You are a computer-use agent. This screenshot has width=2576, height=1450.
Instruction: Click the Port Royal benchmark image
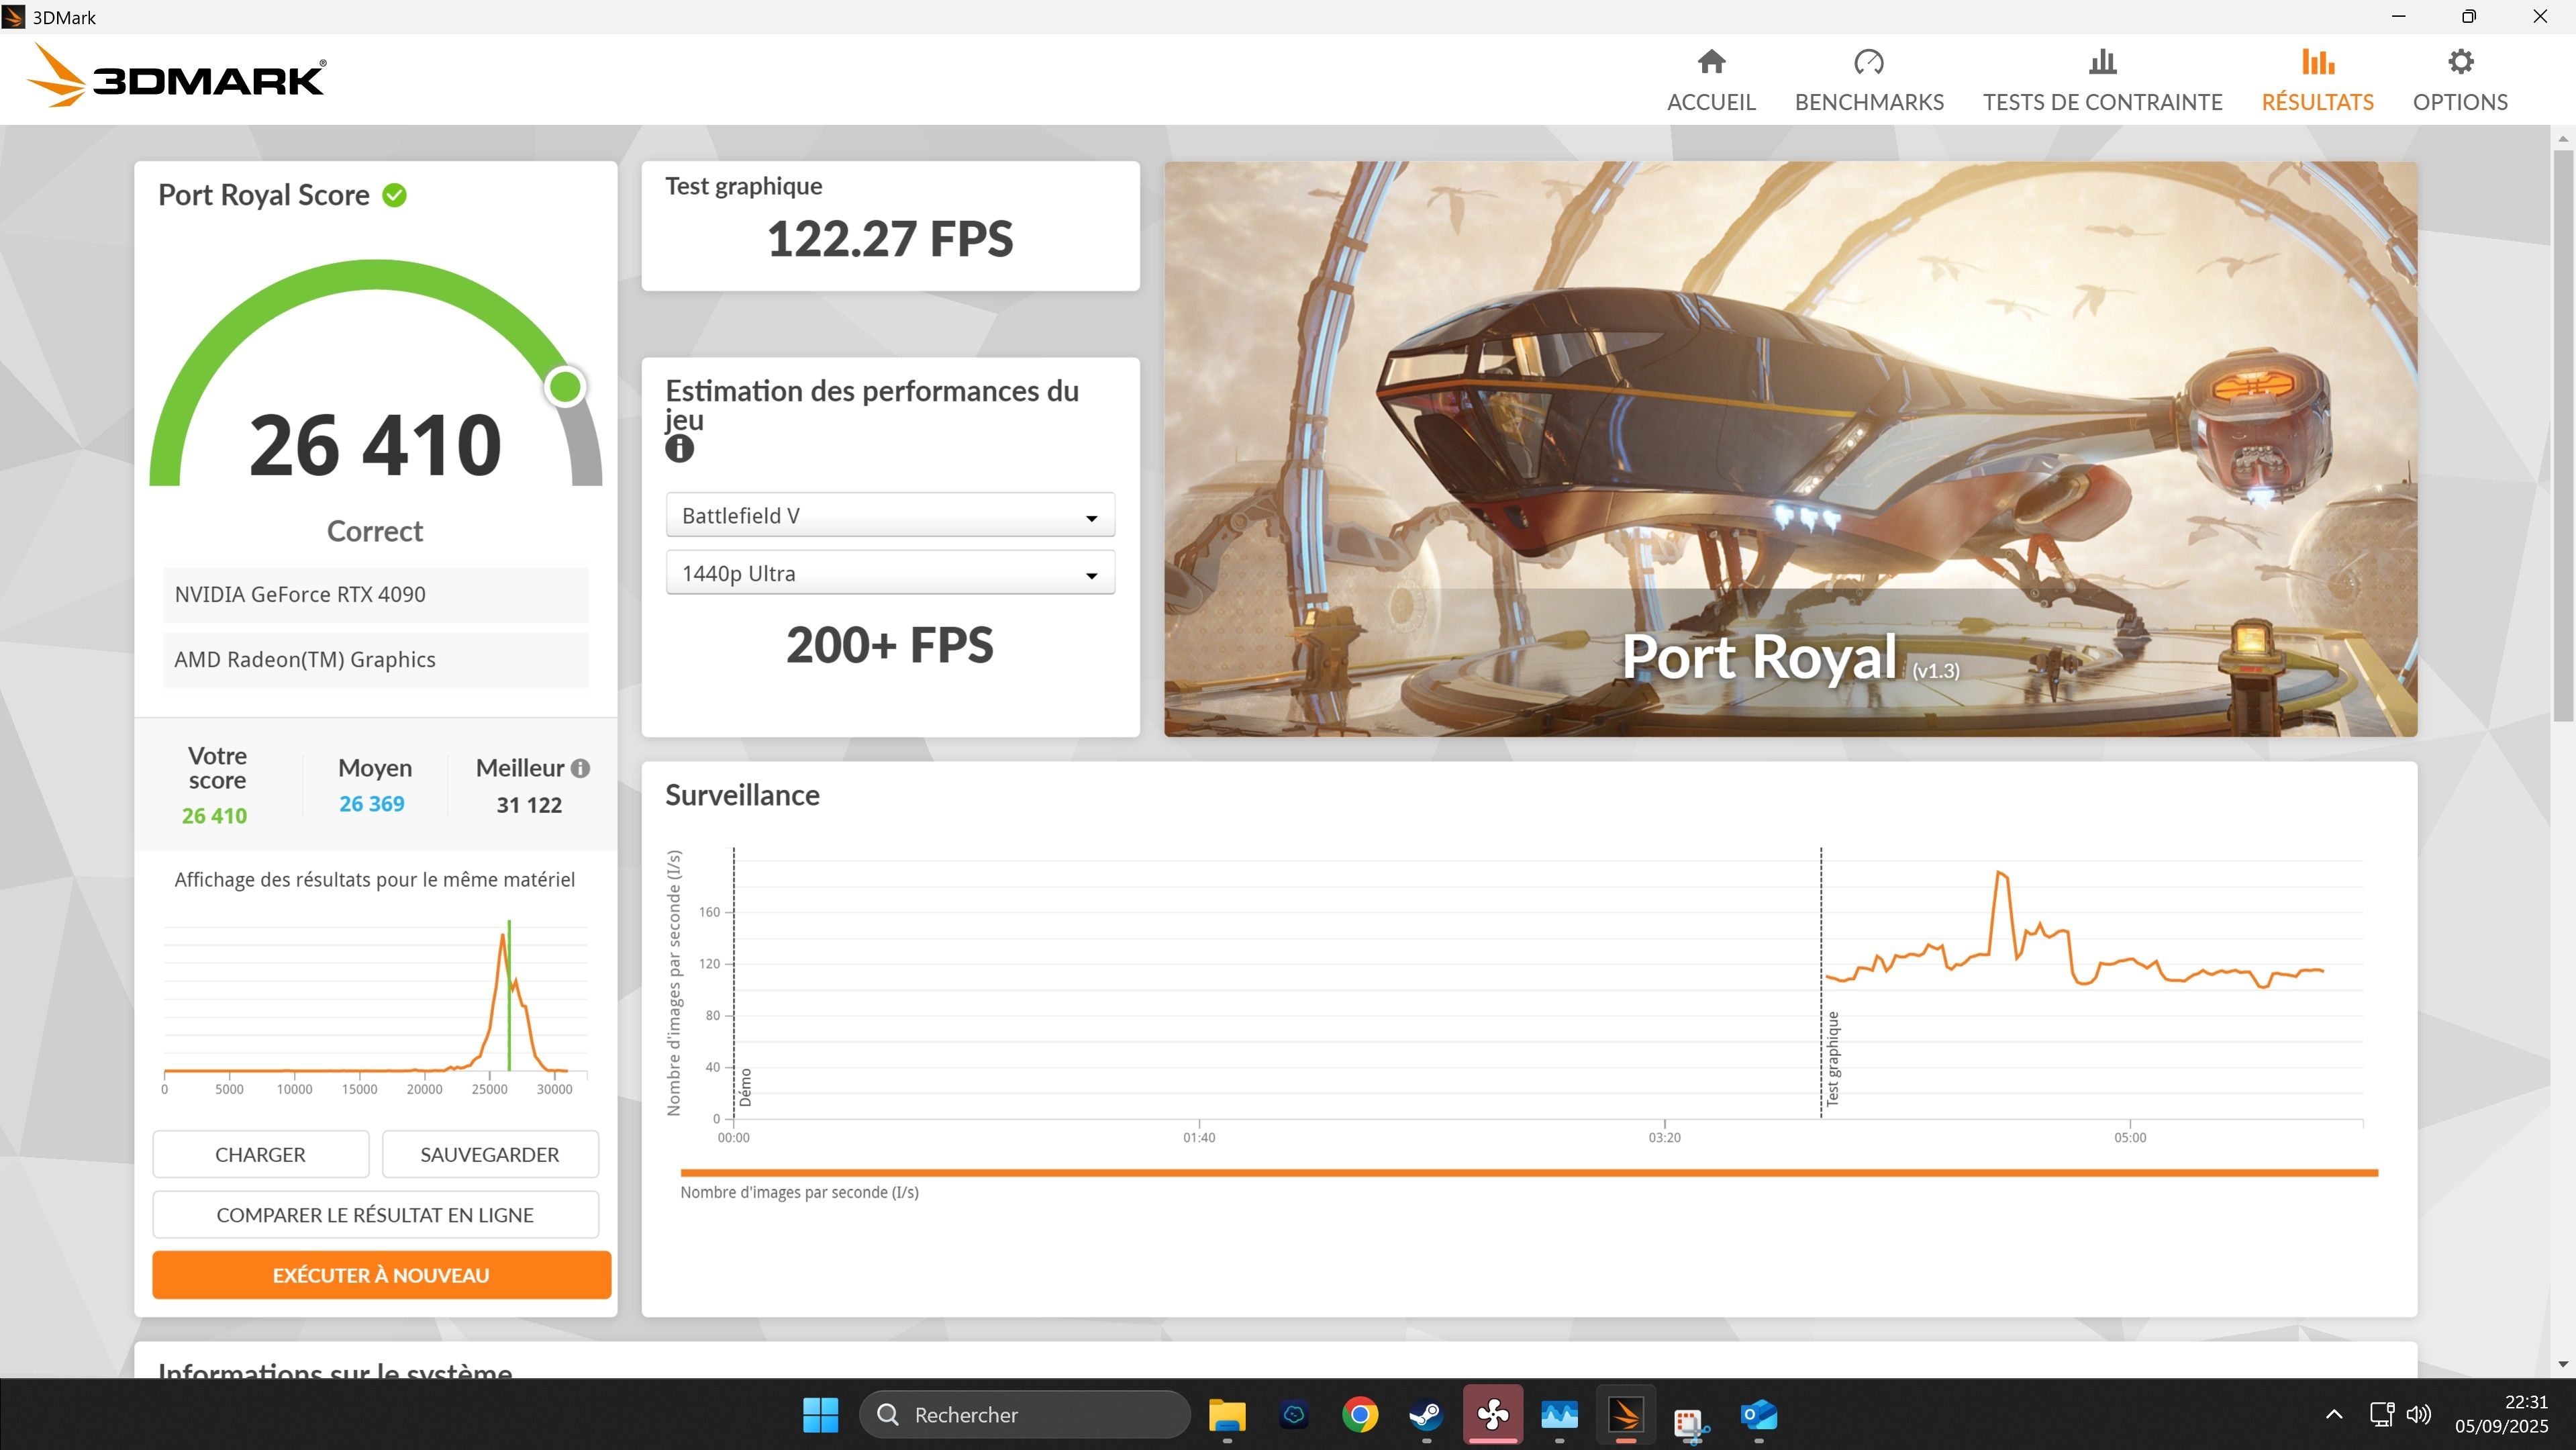tap(1790, 449)
